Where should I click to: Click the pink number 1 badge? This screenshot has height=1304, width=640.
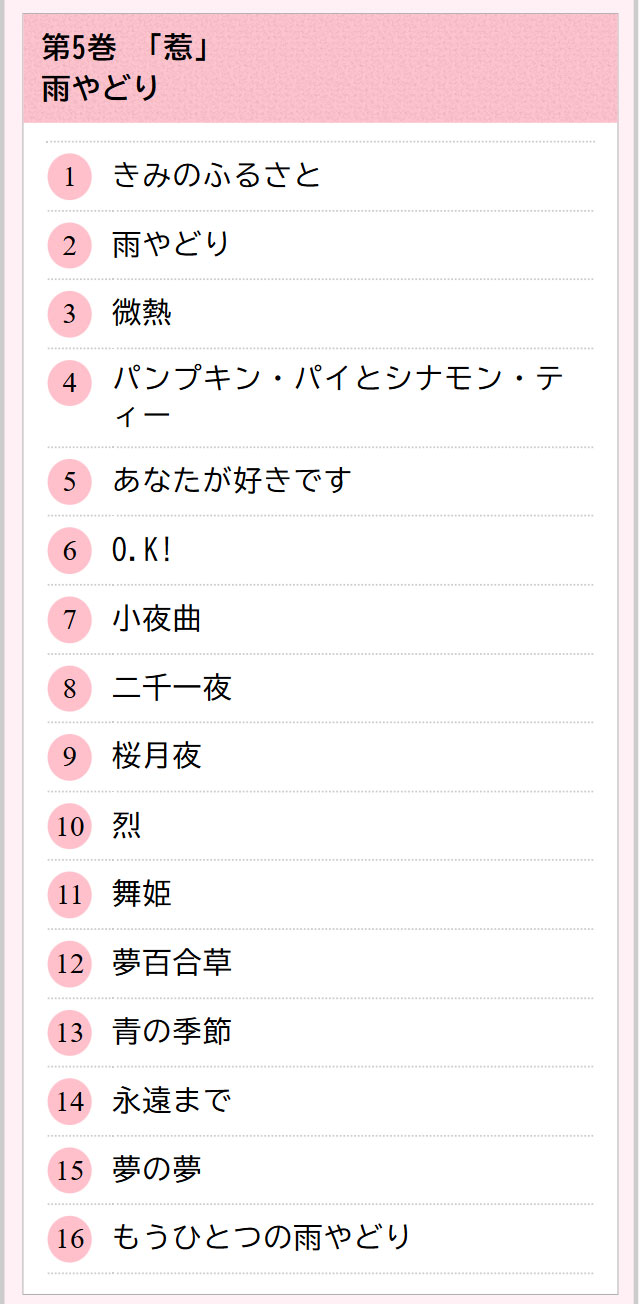69,177
